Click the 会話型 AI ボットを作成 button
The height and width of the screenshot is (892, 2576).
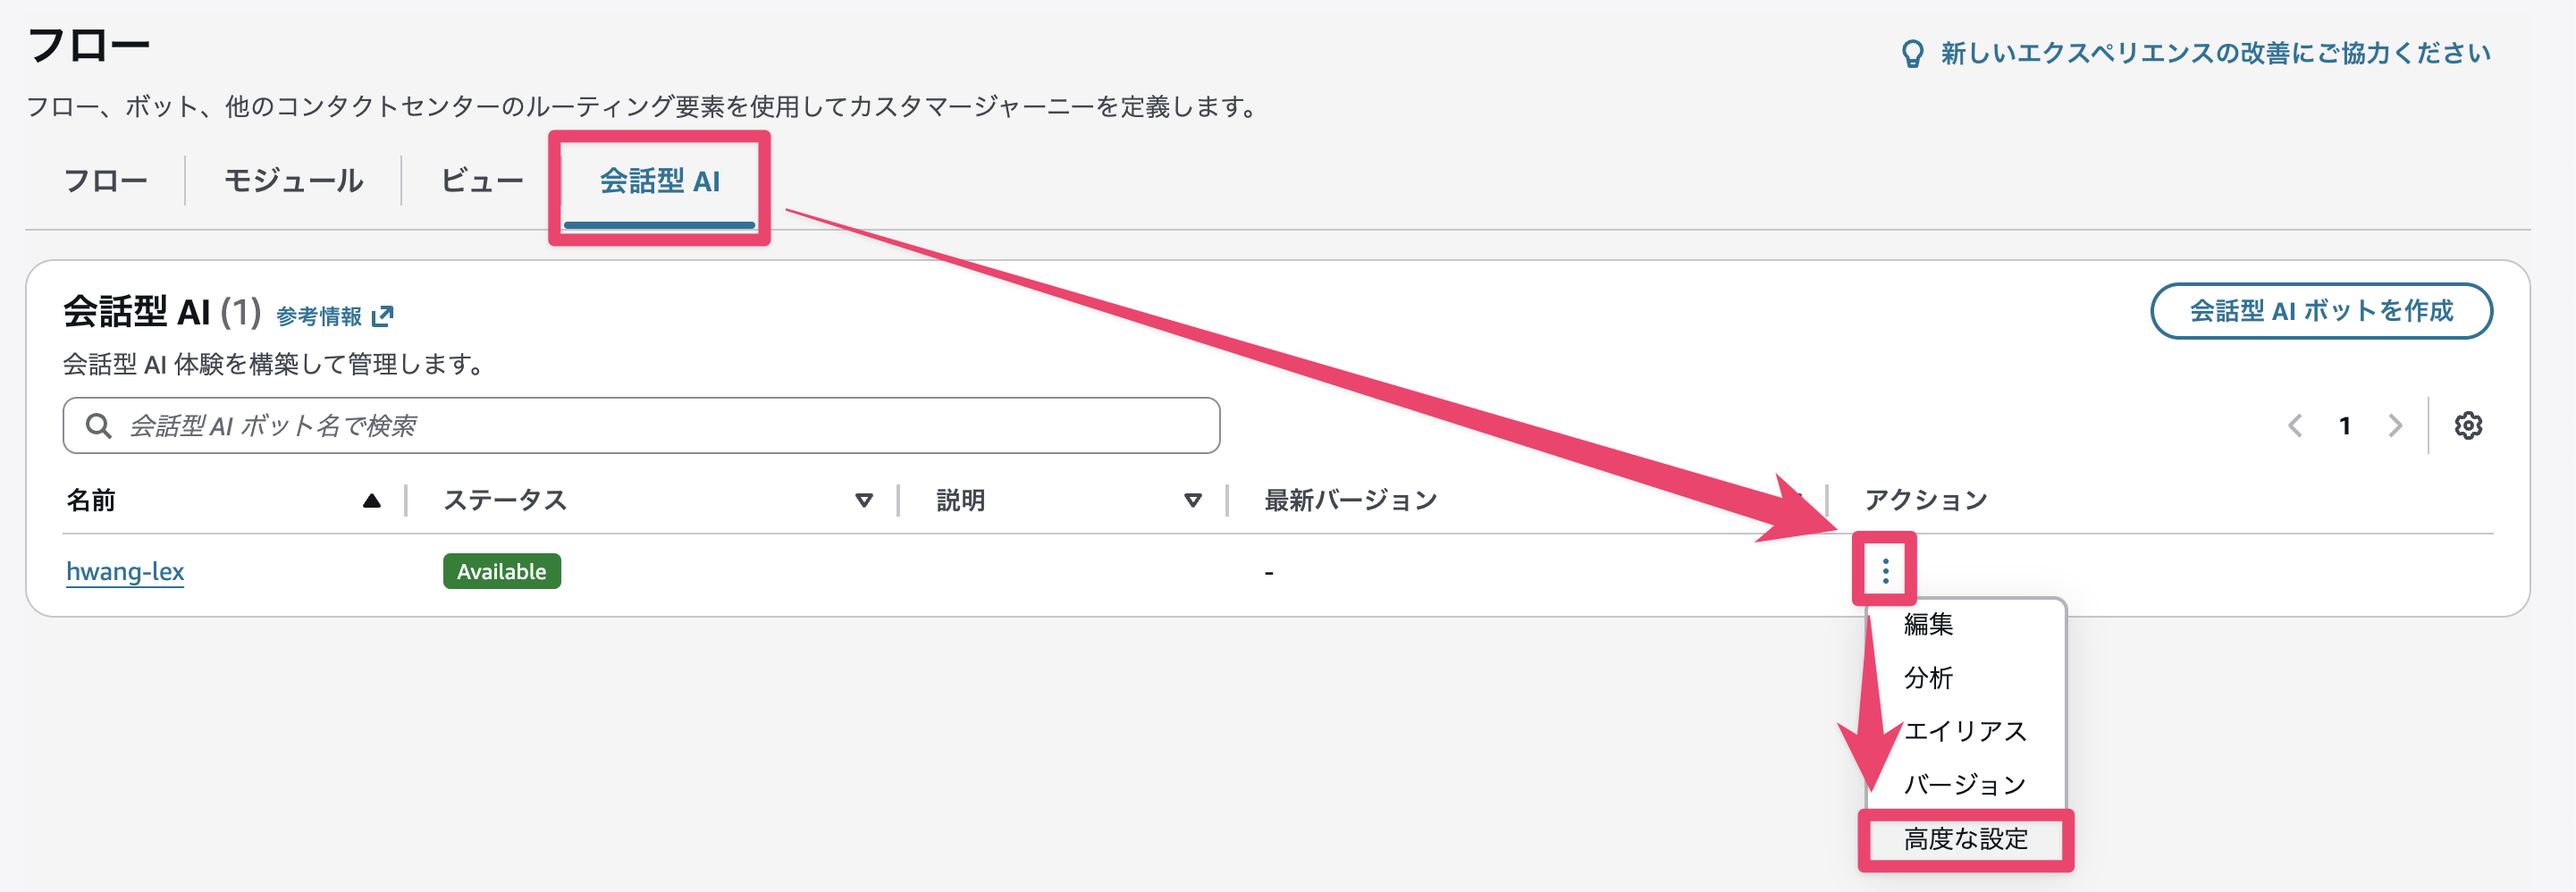coord(2322,311)
